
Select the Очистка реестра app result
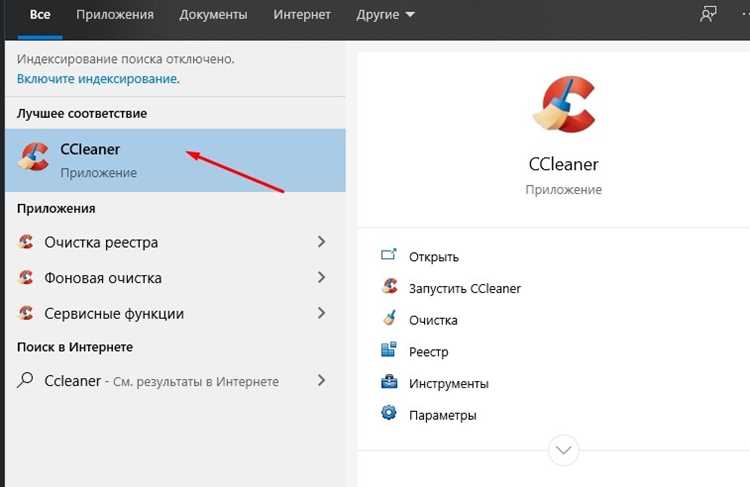[175, 242]
